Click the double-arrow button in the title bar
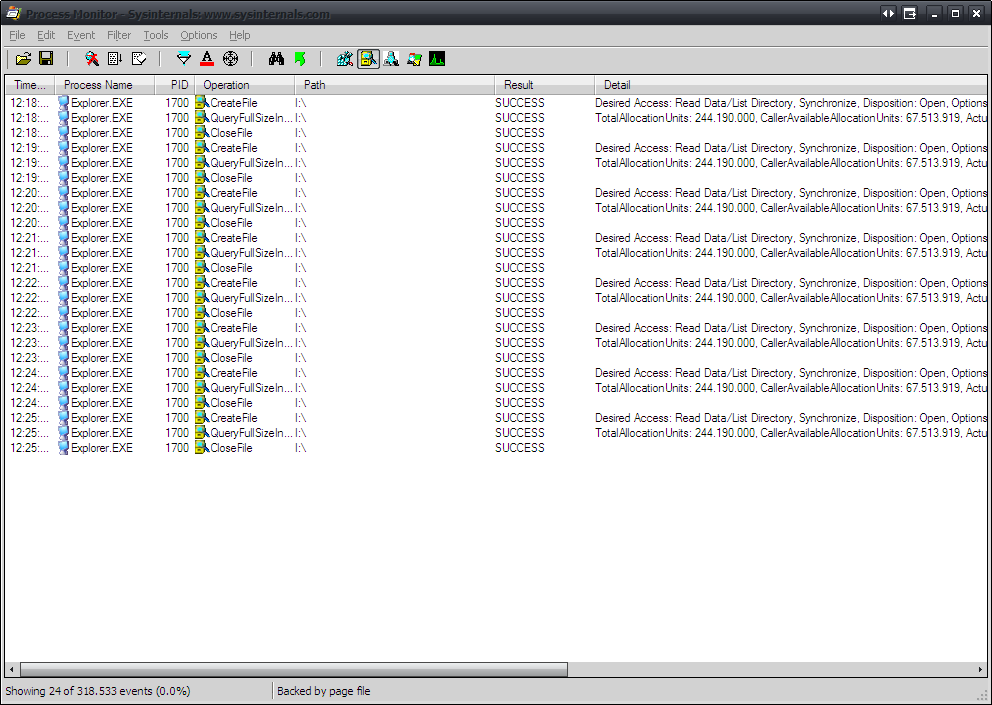The width and height of the screenshot is (992, 705). [x=888, y=13]
